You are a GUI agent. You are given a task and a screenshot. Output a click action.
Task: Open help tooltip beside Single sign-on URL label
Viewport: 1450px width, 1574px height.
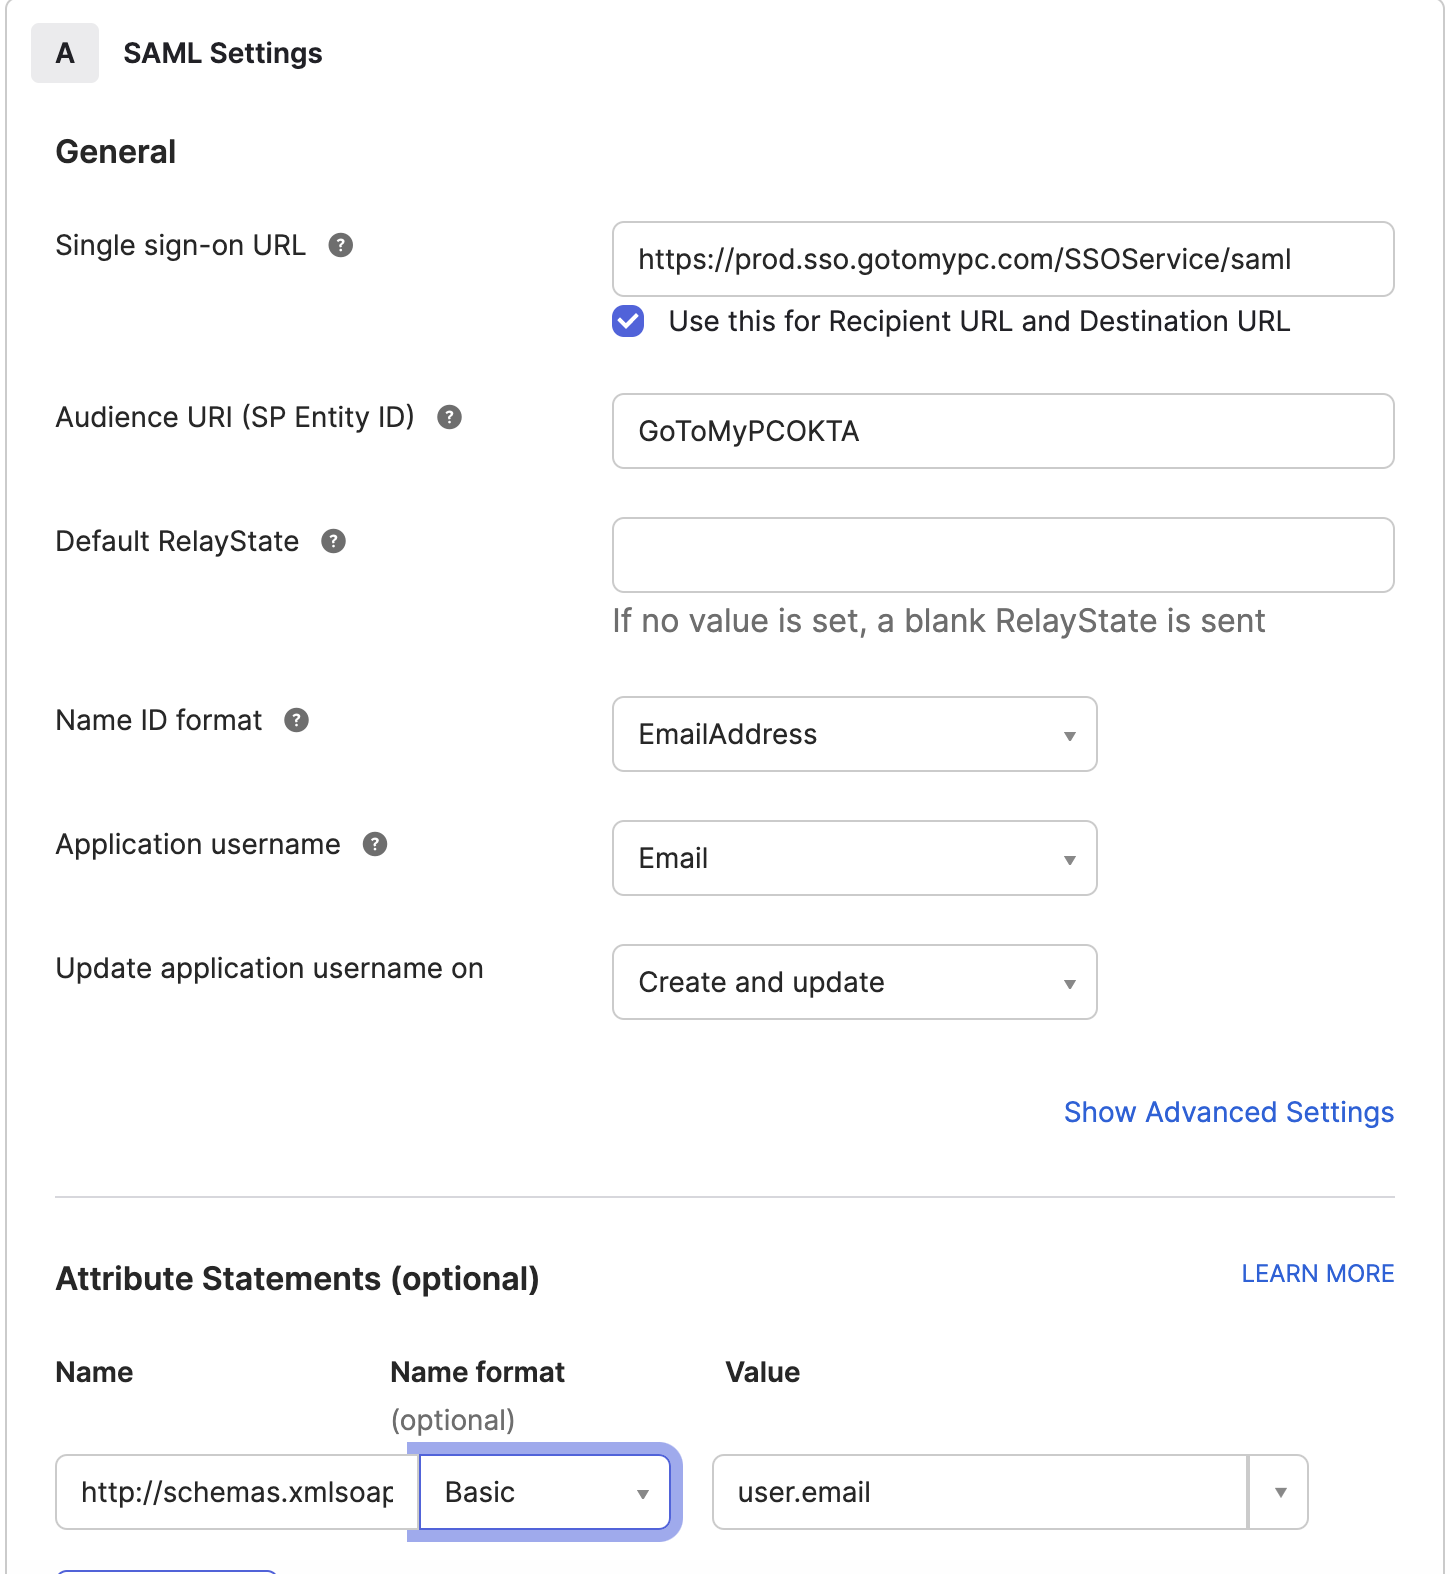(341, 246)
